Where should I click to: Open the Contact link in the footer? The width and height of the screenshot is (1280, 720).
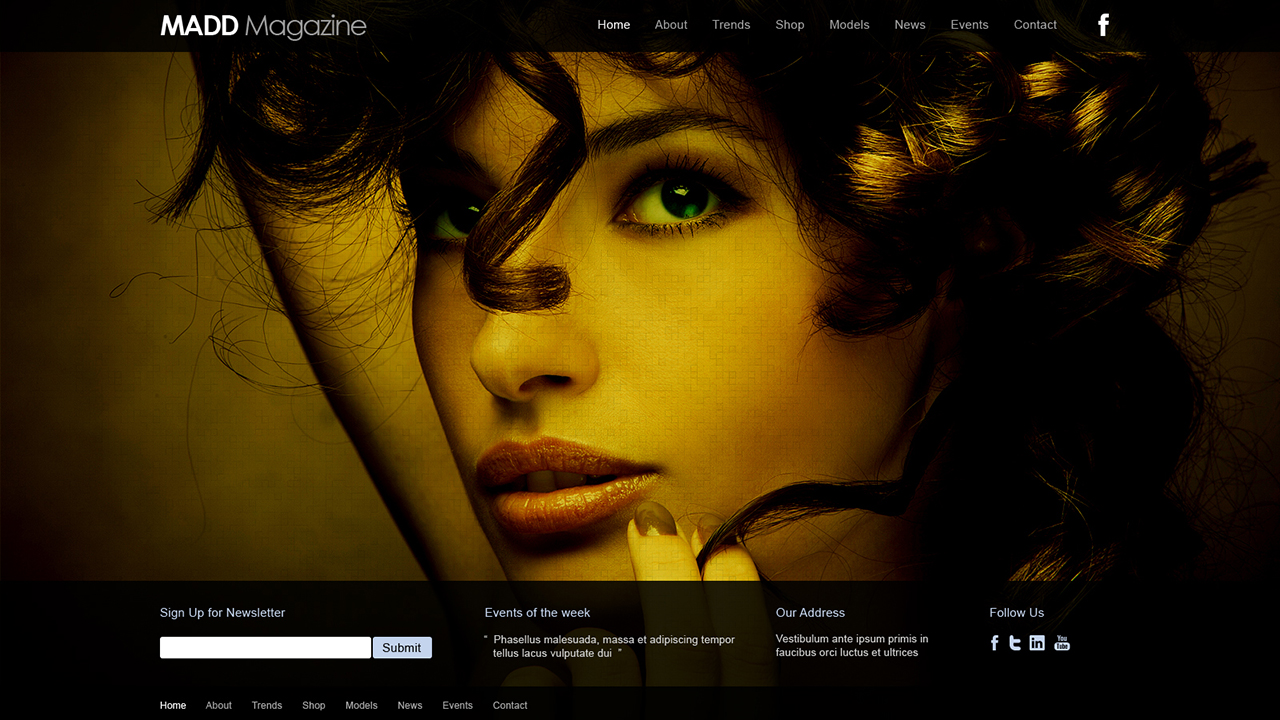(510, 706)
